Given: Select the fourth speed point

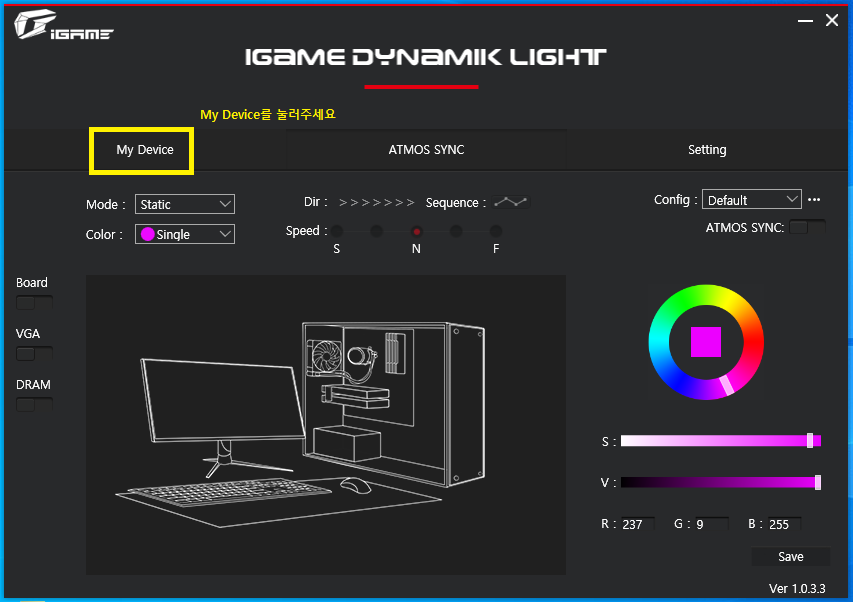Looking at the screenshot, I should (456, 232).
